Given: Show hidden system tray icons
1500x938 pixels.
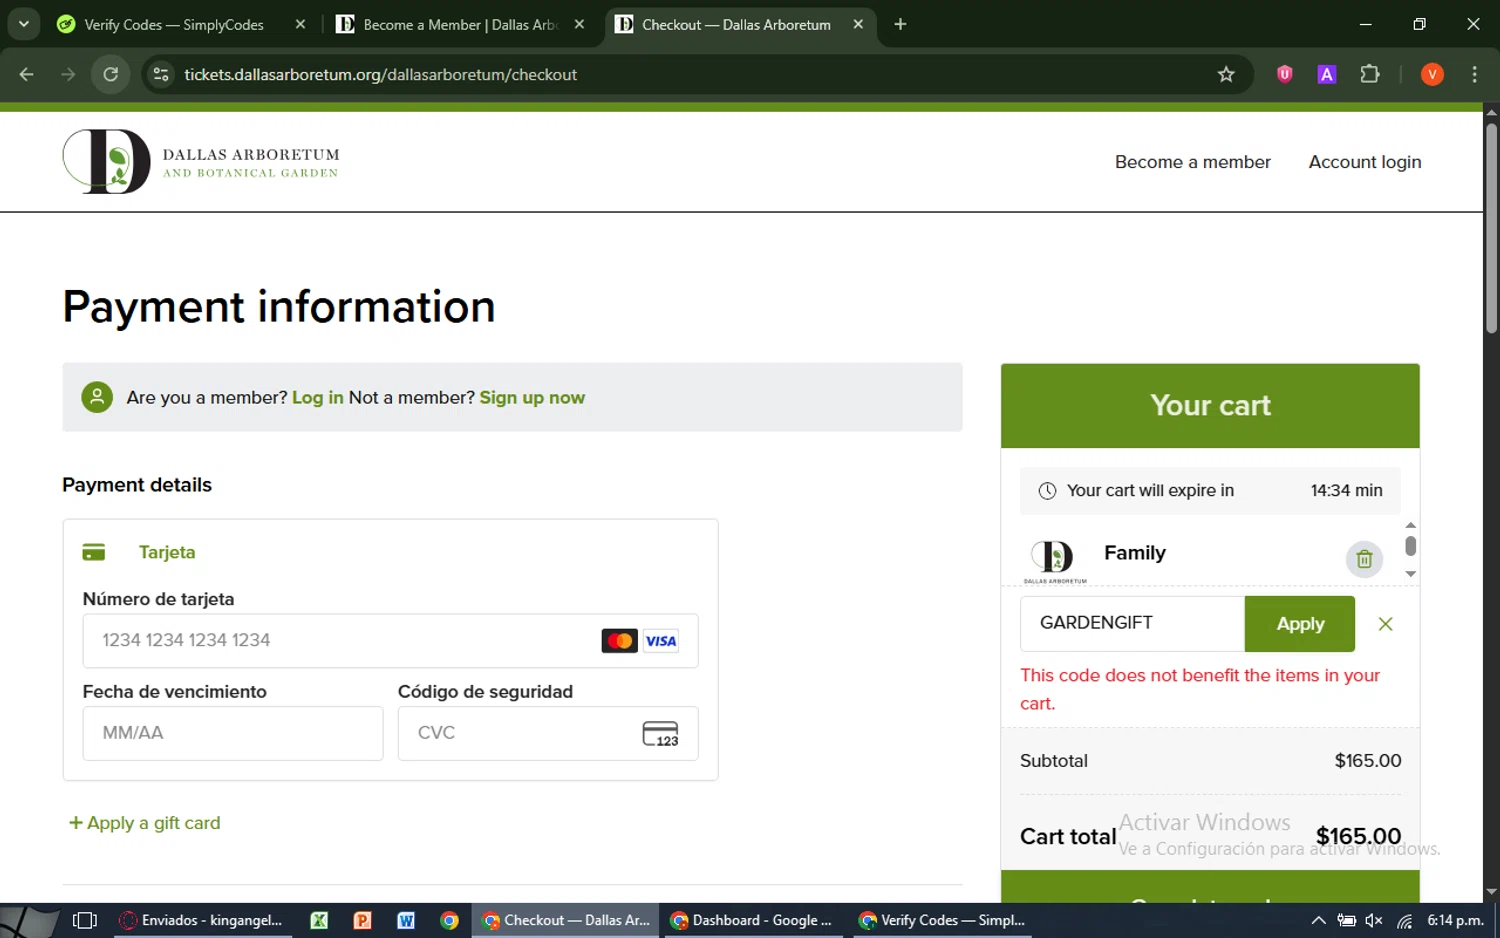Looking at the screenshot, I should [x=1318, y=920].
